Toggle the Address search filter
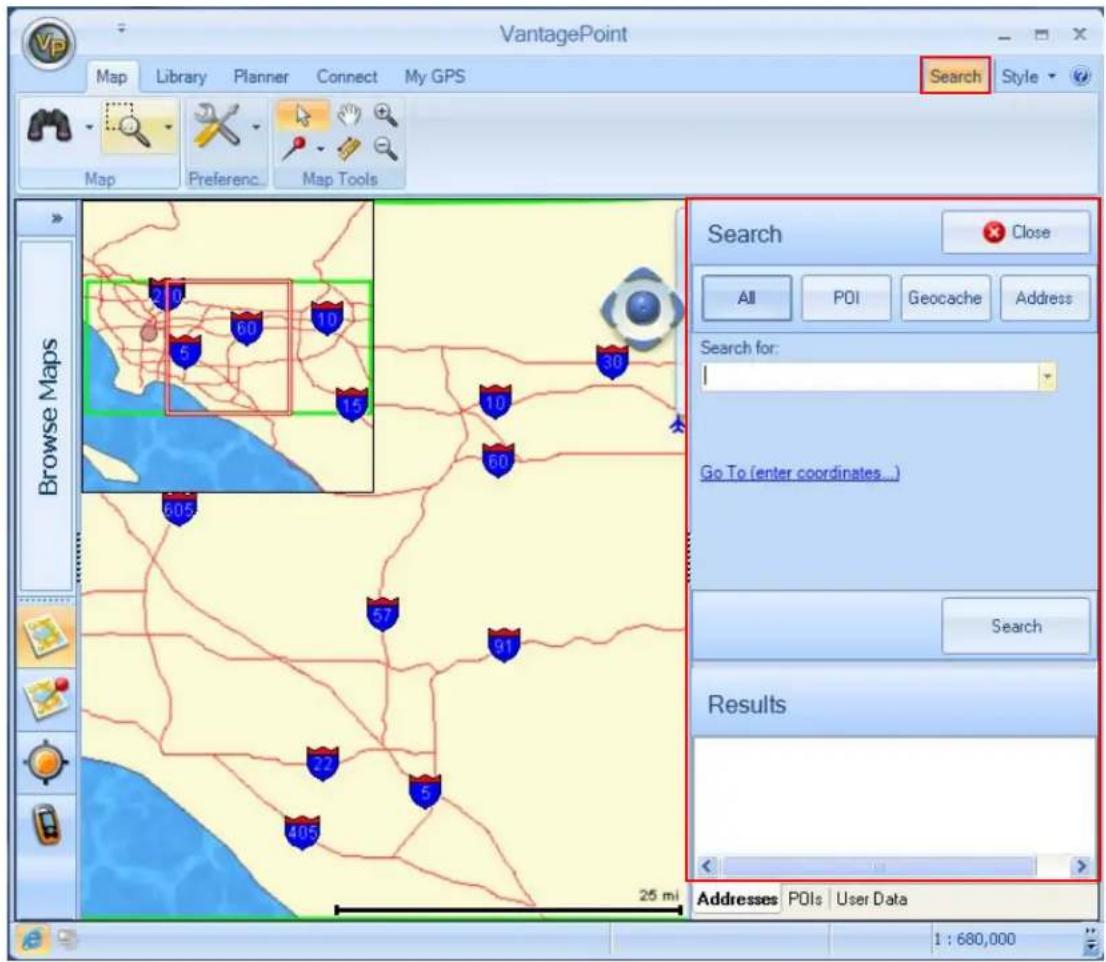Viewport: 1106px width, 962px height. (x=1044, y=298)
